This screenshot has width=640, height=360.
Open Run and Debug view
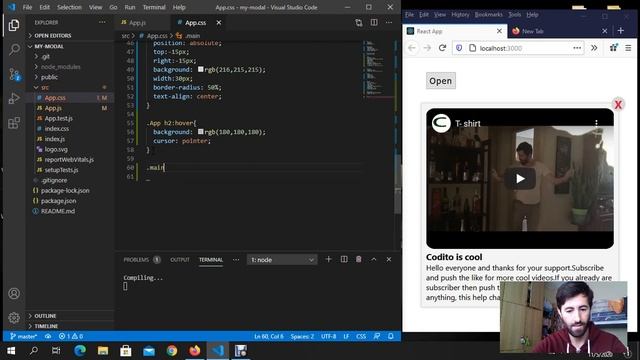[14, 98]
